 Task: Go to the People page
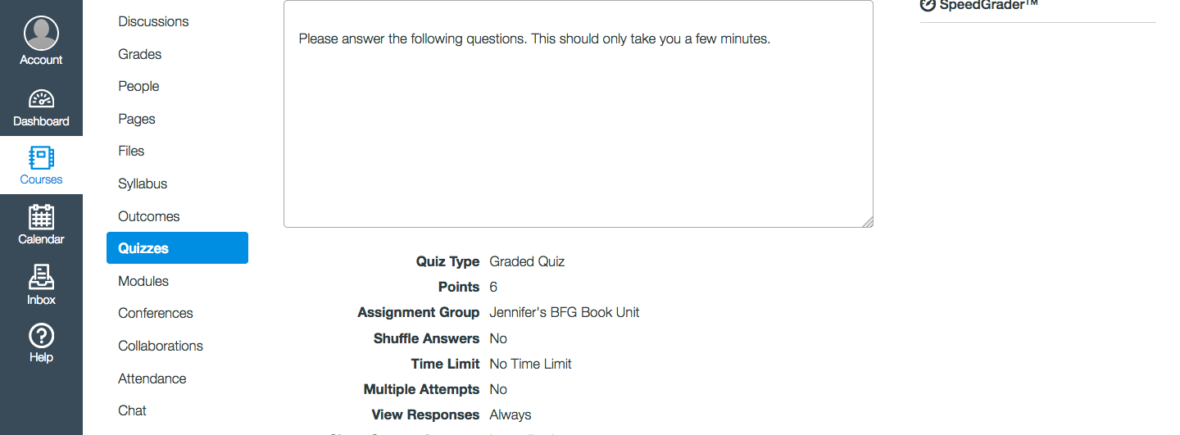[139, 86]
